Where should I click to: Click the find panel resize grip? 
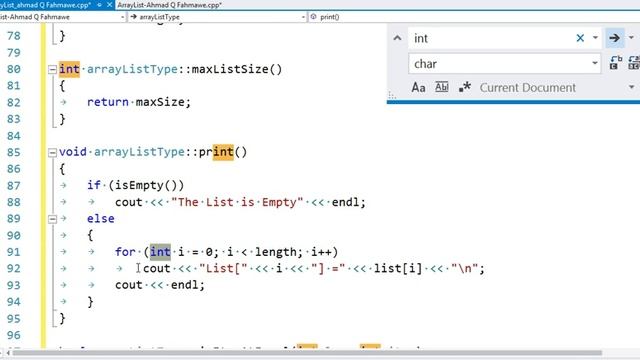(x=392, y=96)
